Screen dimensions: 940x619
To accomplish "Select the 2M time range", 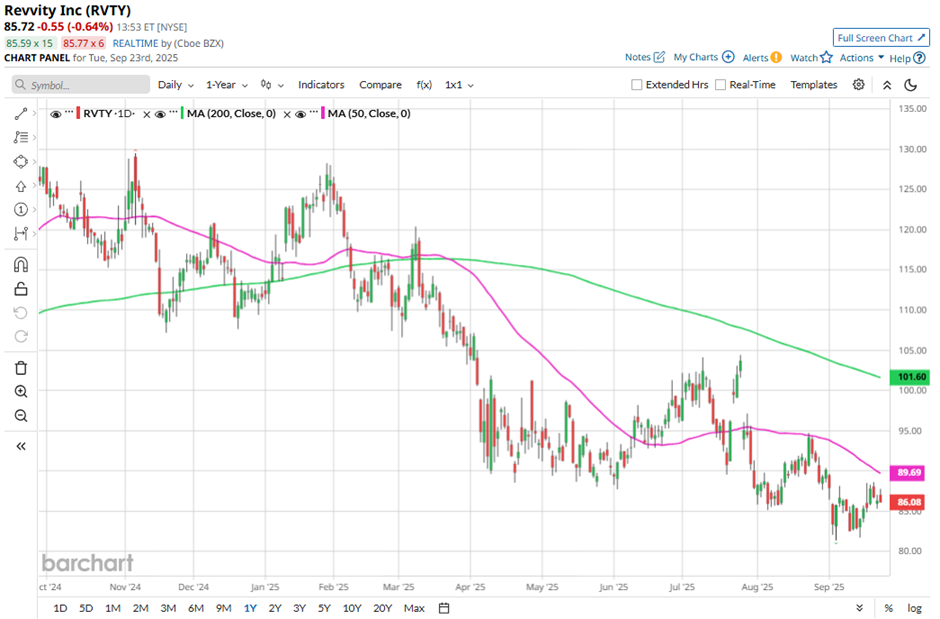I will (x=140, y=608).
